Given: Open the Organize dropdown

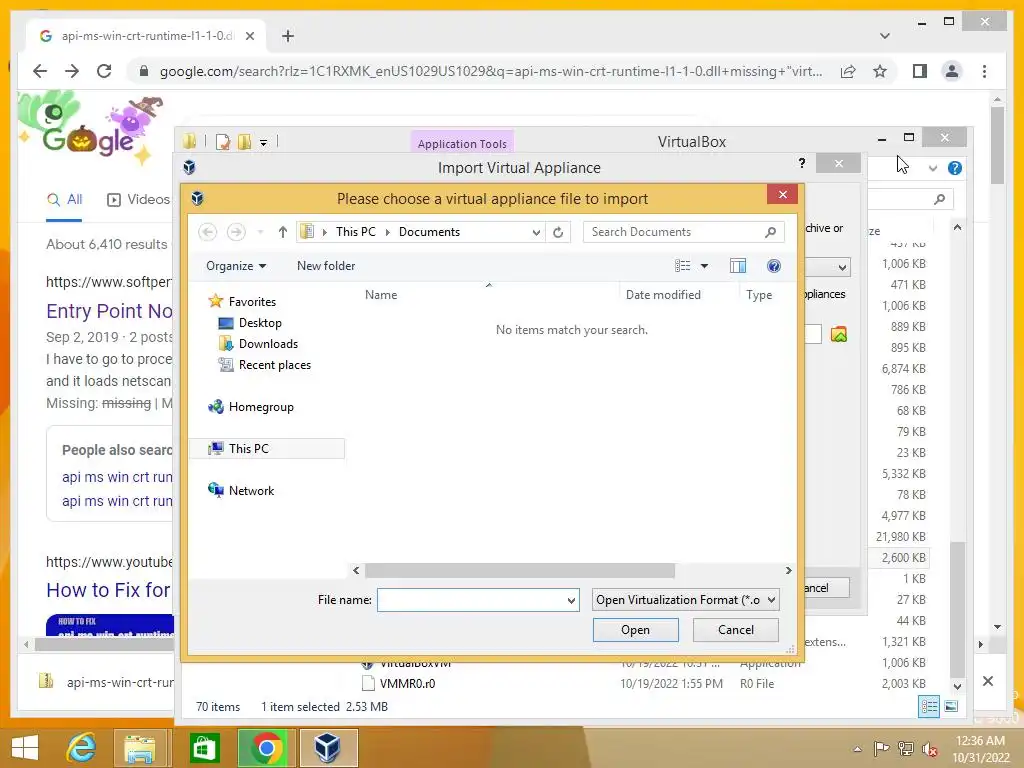Looking at the screenshot, I should coord(236,266).
